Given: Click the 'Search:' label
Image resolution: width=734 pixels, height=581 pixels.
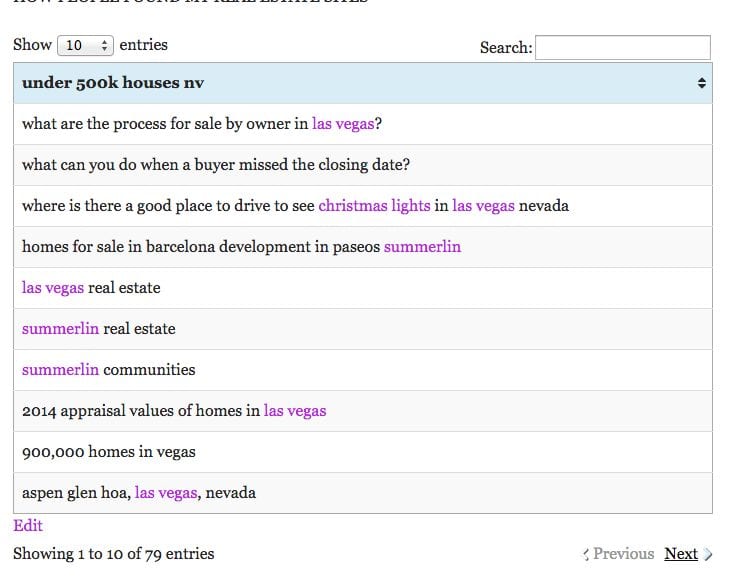Looking at the screenshot, I should [506, 47].
